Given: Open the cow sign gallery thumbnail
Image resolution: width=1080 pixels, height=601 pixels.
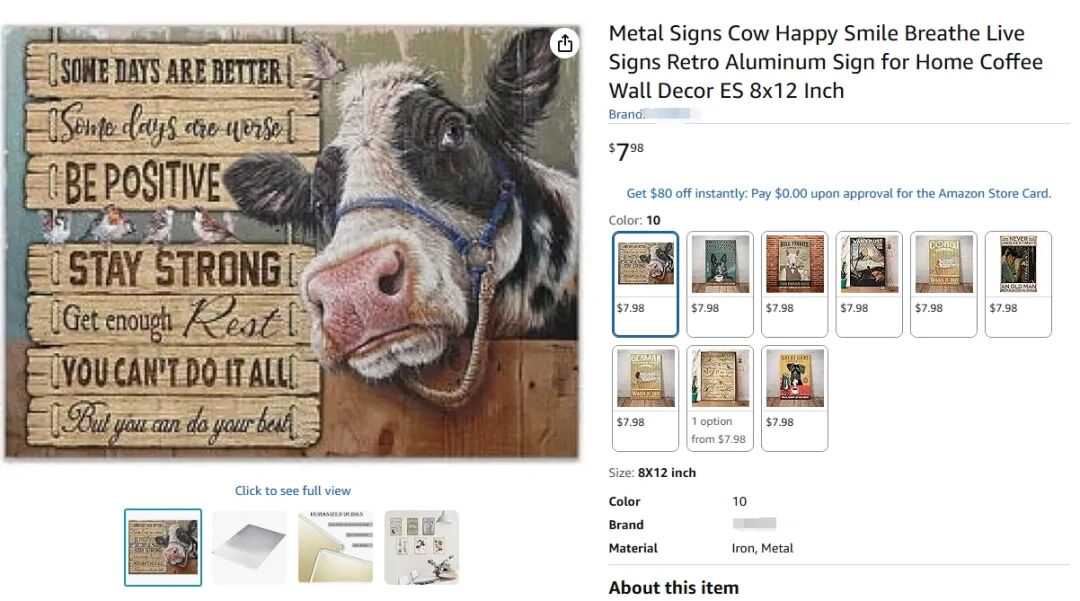Looking at the screenshot, I should pyautogui.click(x=163, y=547).
